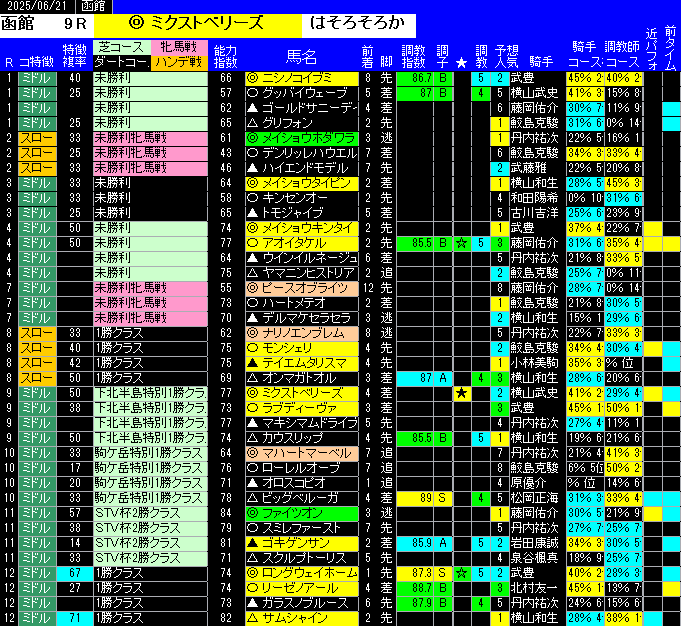Select horse ロングウェイホーム
681x626 pixels.
(x=302, y=573)
